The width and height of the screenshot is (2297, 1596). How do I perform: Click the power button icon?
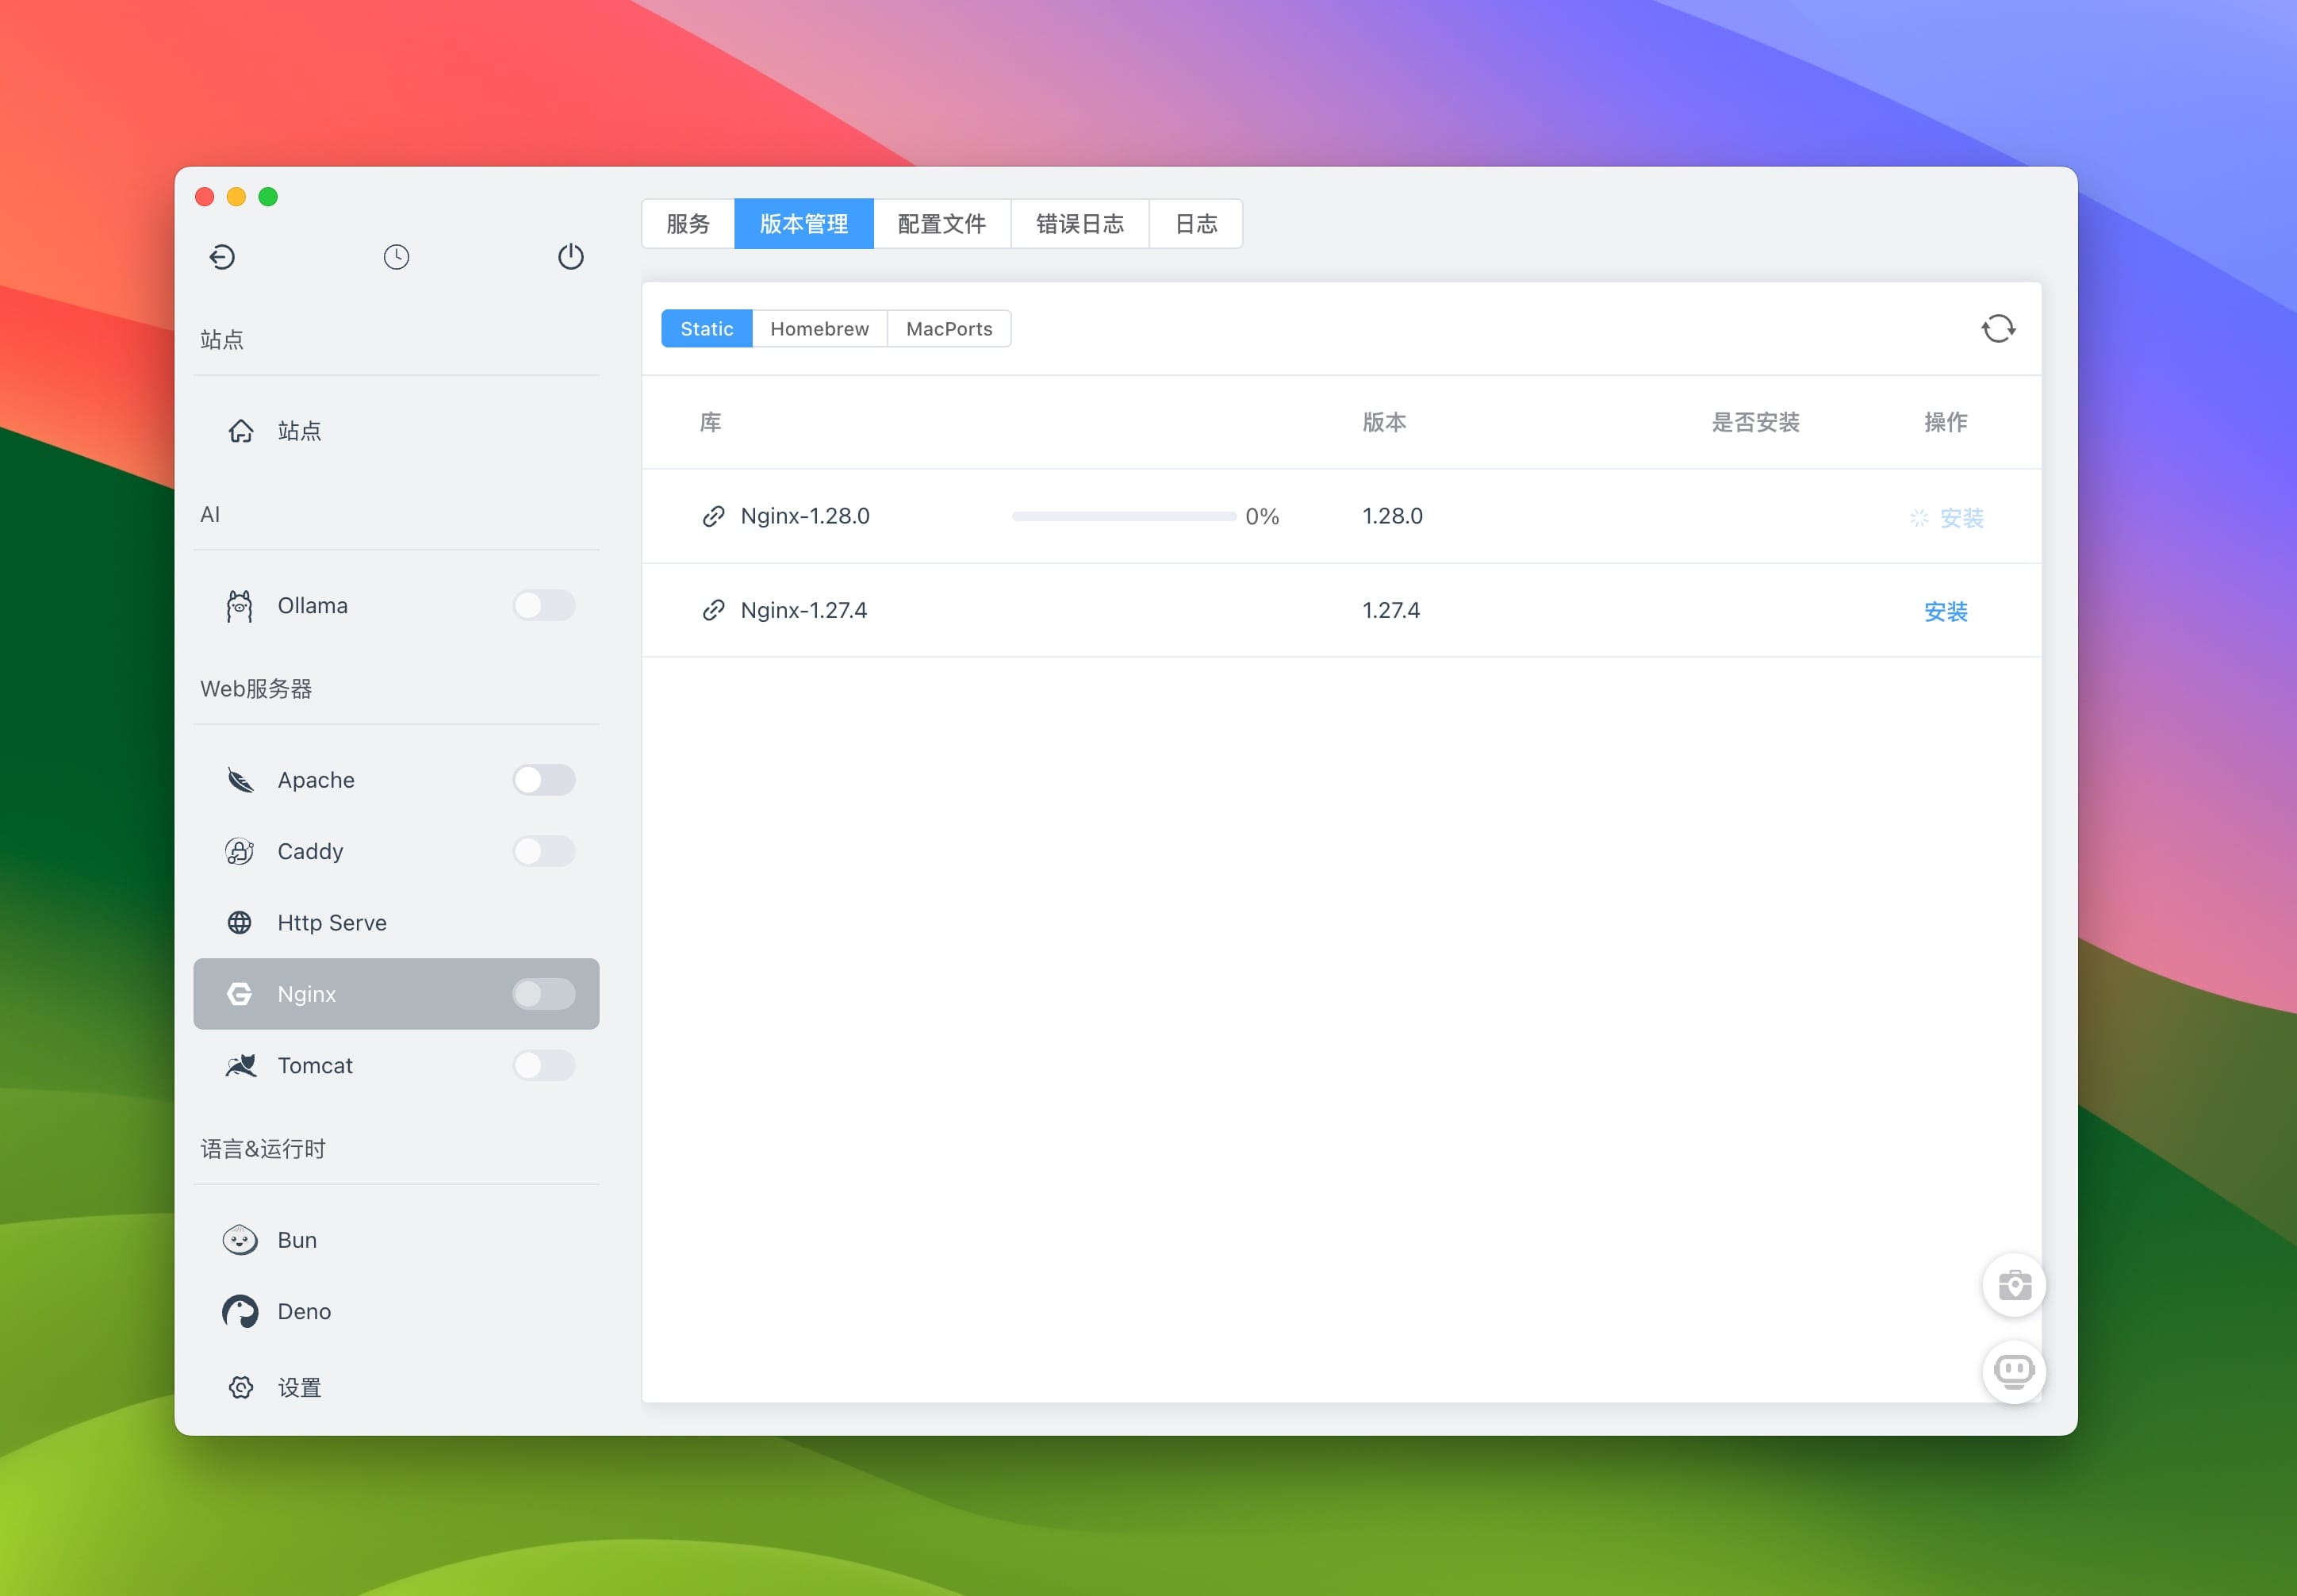click(x=570, y=257)
